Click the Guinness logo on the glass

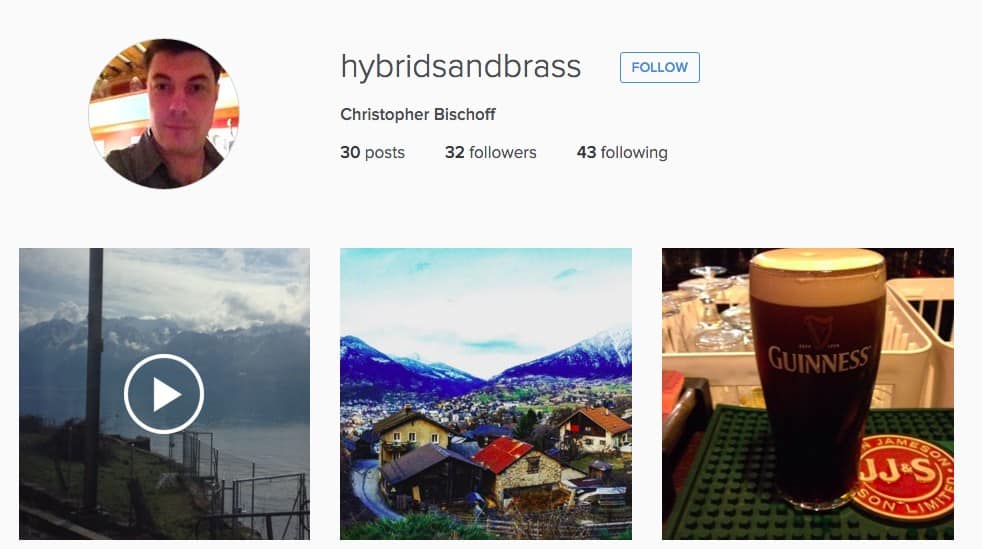pyautogui.click(x=819, y=359)
